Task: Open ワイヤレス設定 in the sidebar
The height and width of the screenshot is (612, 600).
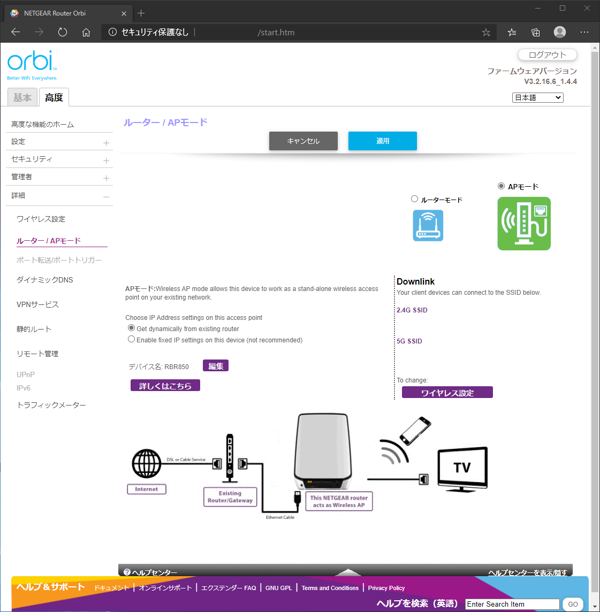Action: (x=41, y=219)
